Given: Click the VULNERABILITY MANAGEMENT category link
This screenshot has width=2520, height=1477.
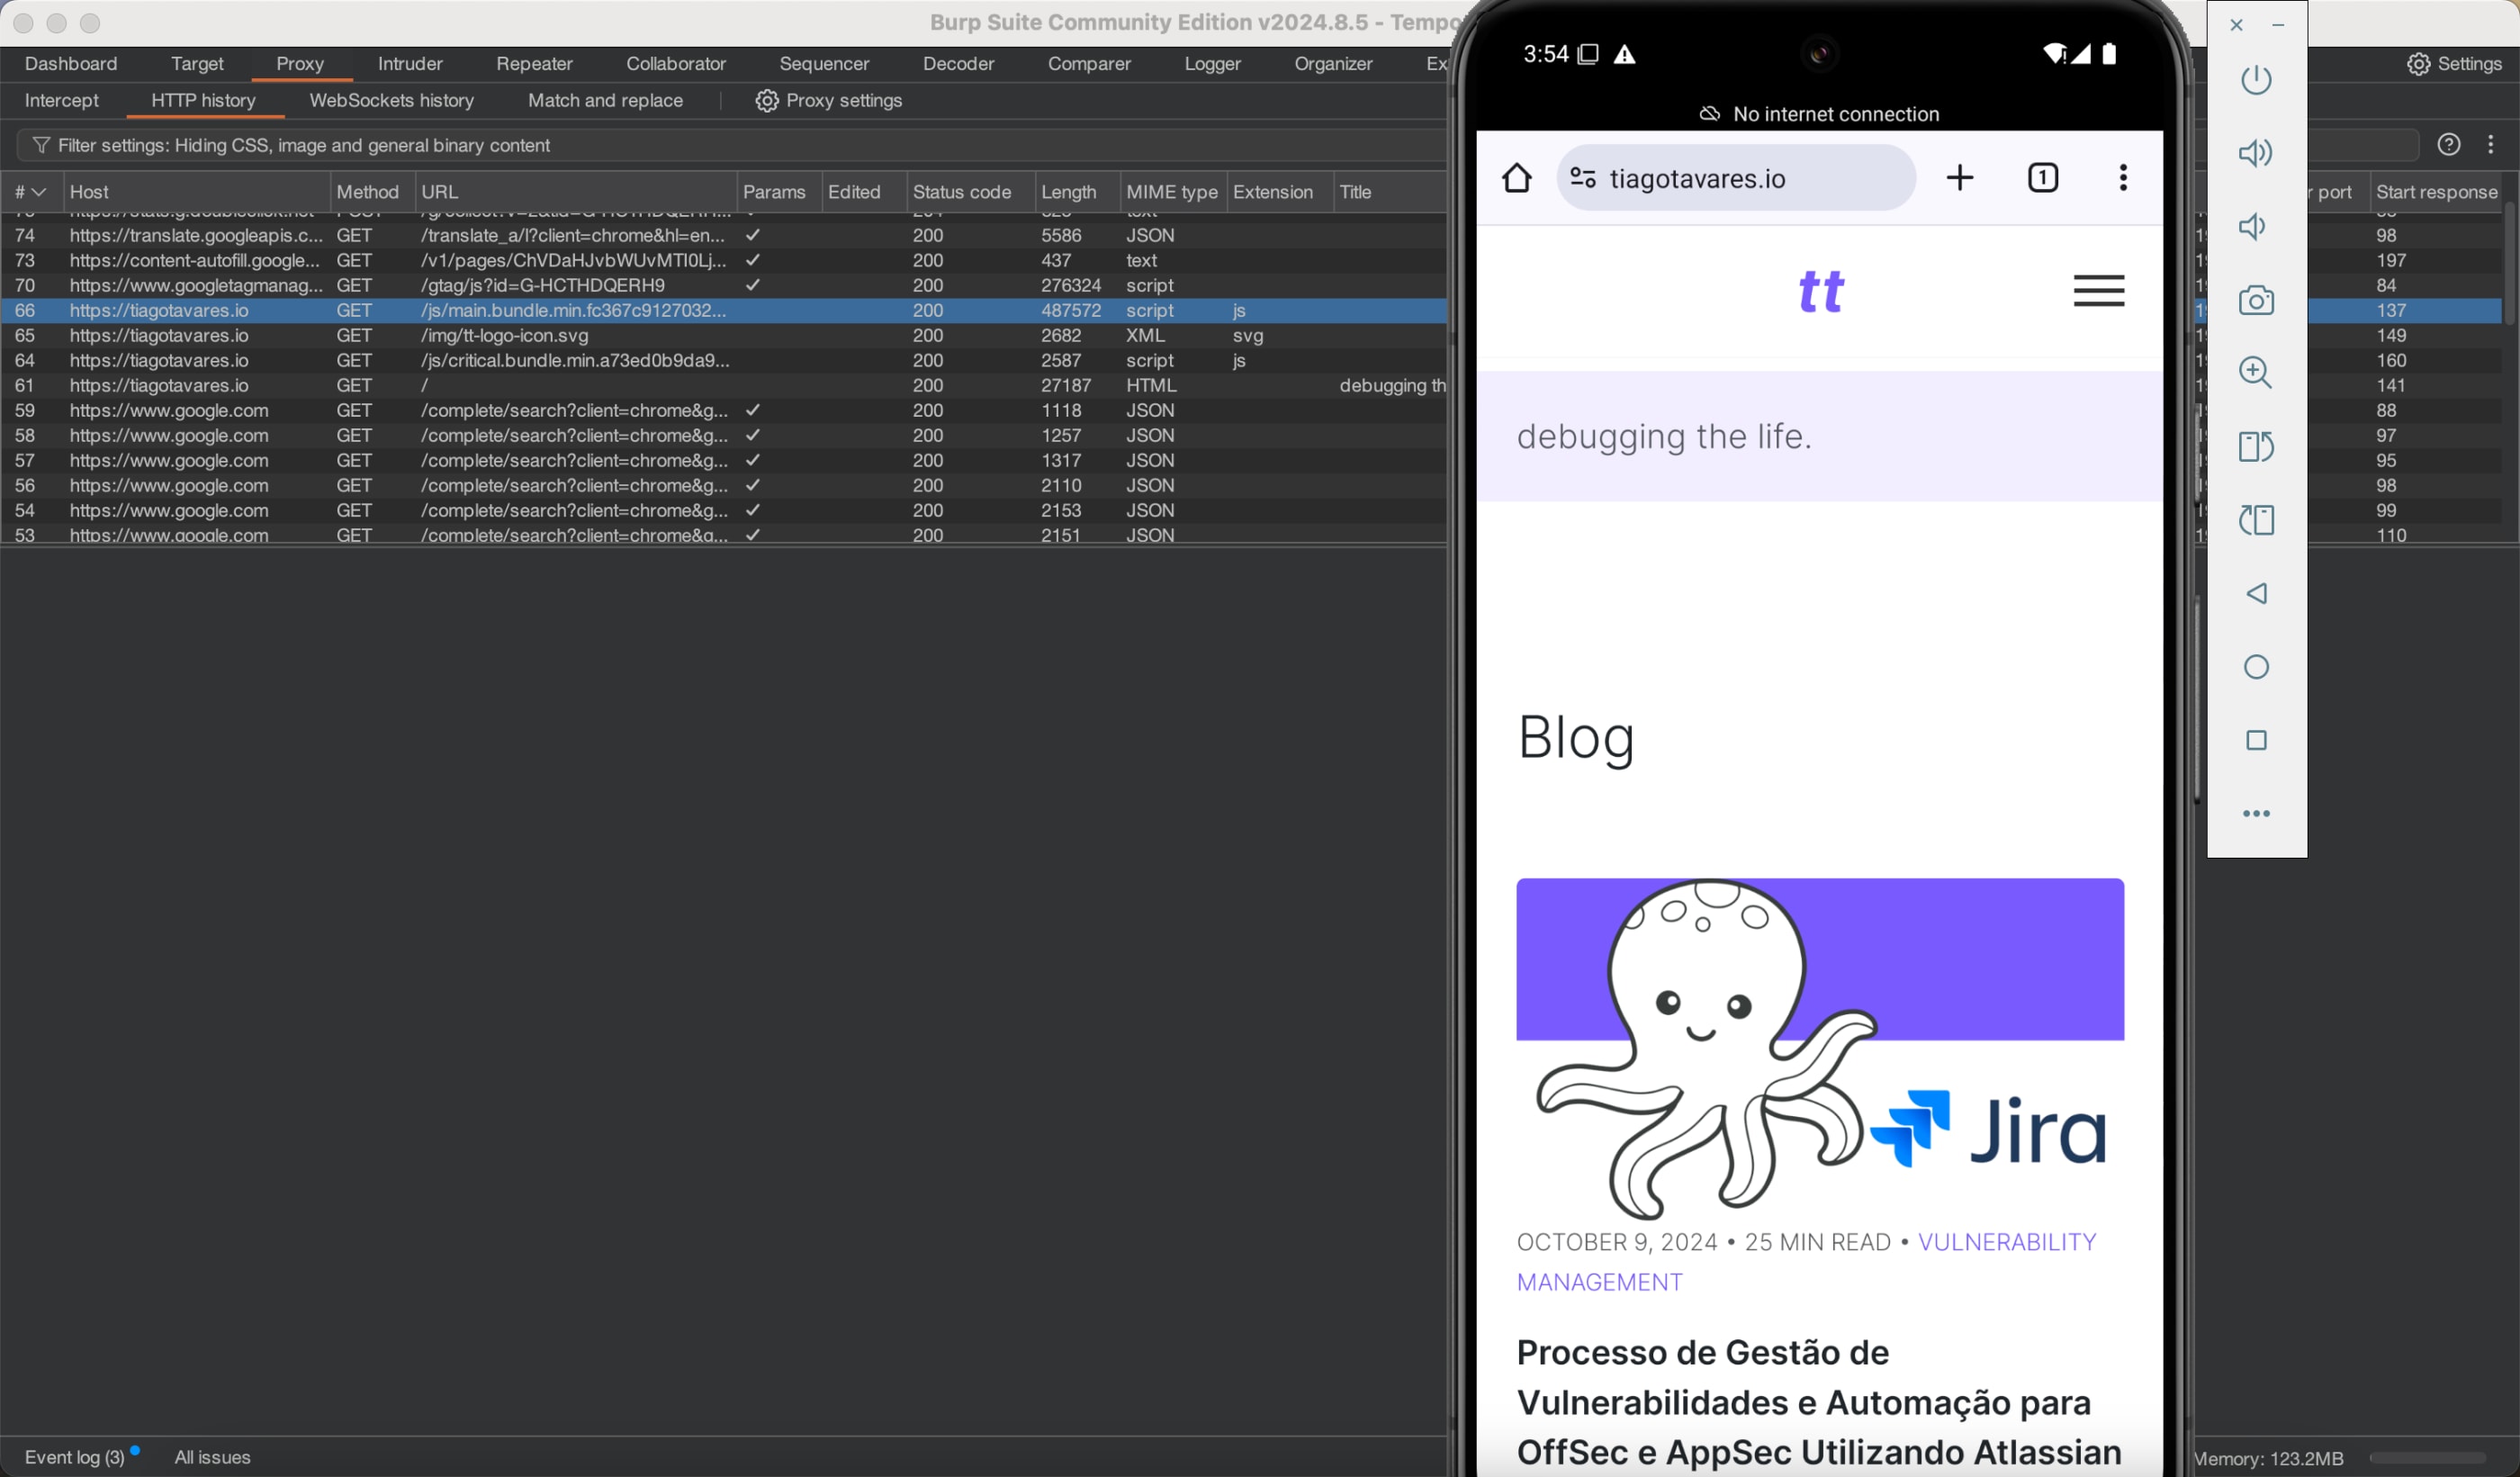Looking at the screenshot, I should [x=2005, y=1242].
